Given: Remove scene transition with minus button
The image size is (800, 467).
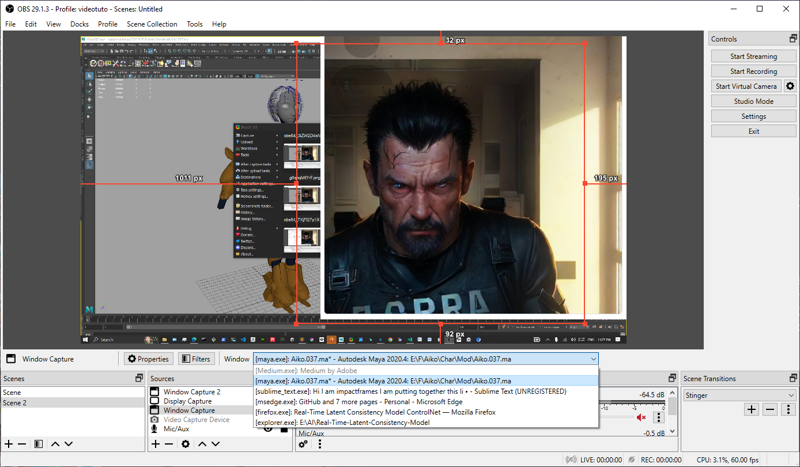Looking at the screenshot, I should pos(770,409).
